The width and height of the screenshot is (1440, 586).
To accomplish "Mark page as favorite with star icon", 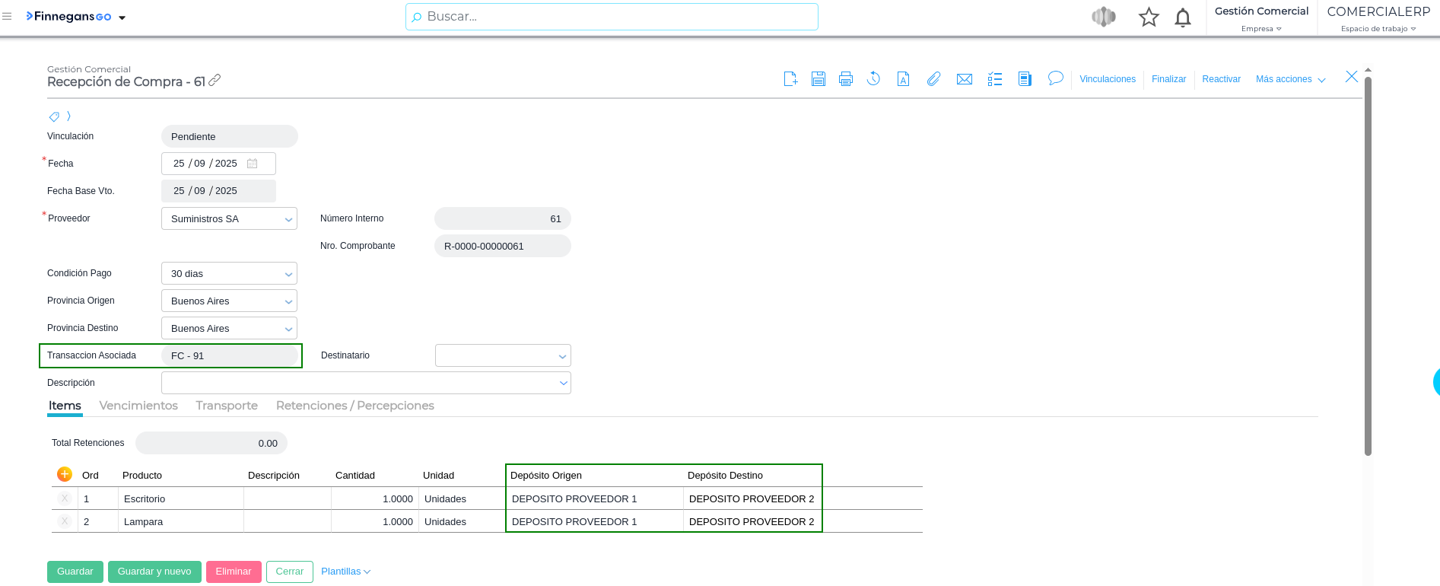I will pyautogui.click(x=1148, y=17).
